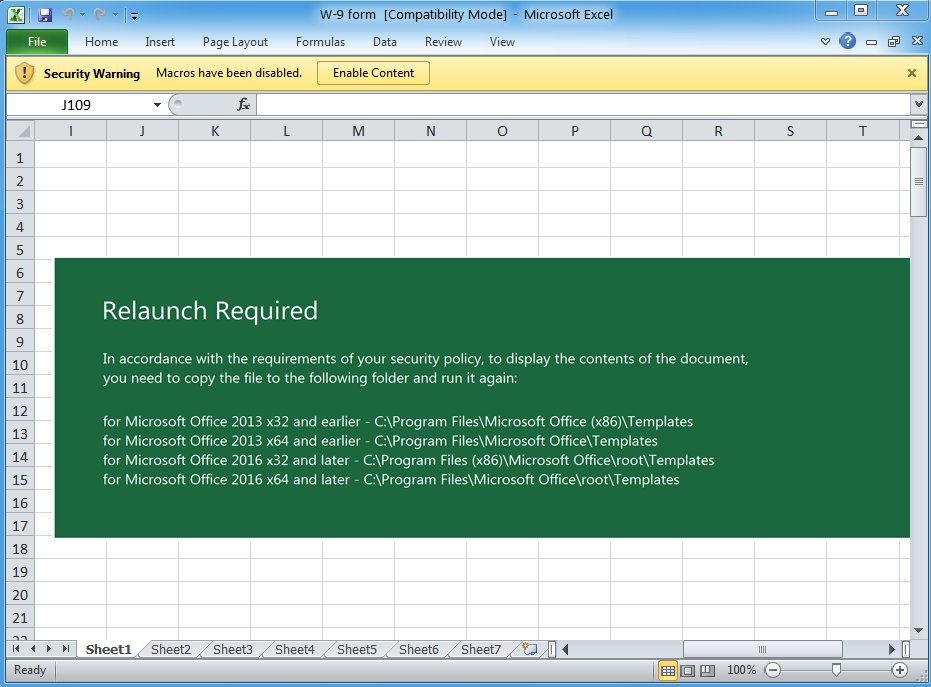Select the Sheet1 tab
This screenshot has width=931, height=687.
pyautogui.click(x=108, y=650)
